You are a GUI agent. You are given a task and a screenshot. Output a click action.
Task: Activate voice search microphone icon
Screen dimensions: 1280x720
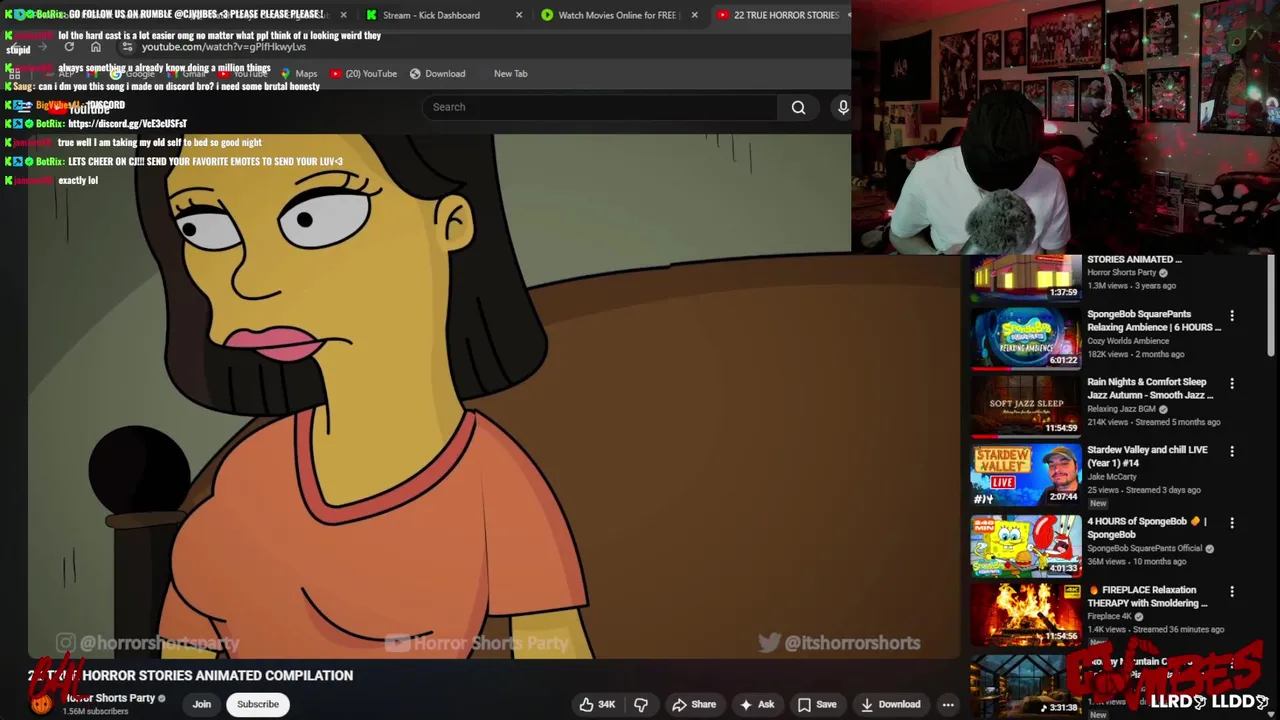click(843, 107)
